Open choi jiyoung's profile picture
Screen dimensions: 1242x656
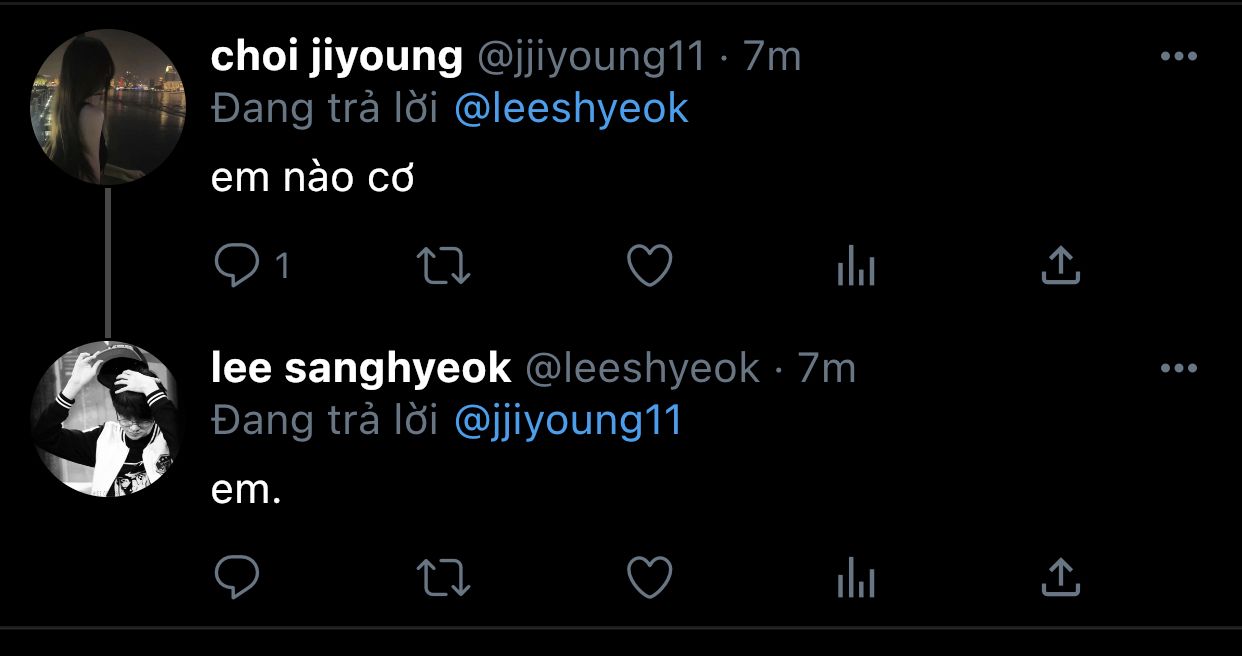108,106
